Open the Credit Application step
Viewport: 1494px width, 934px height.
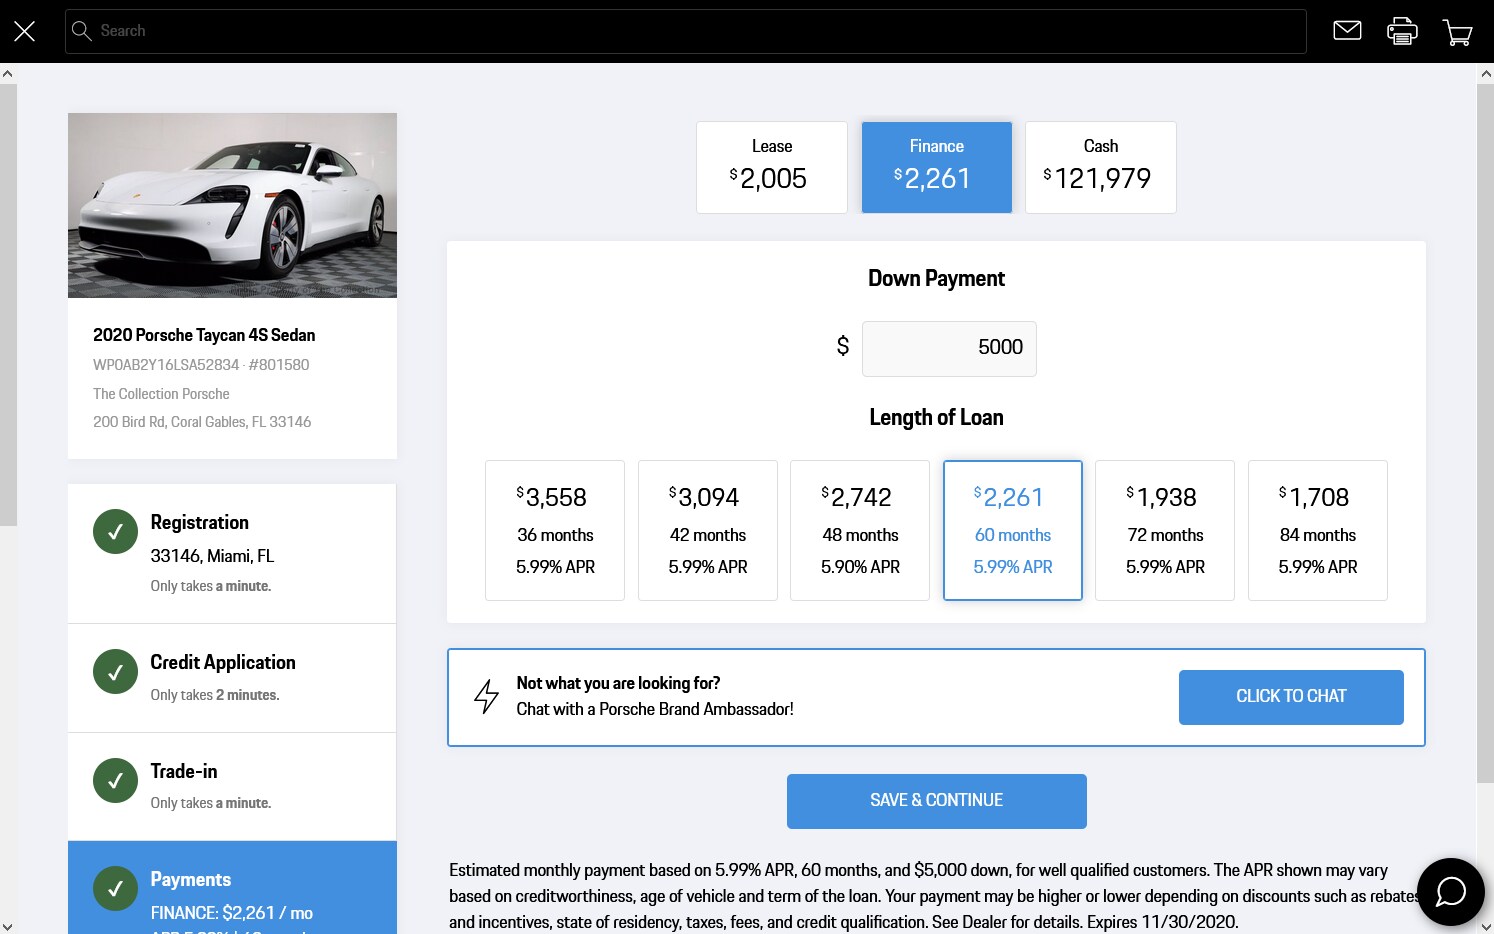232,678
